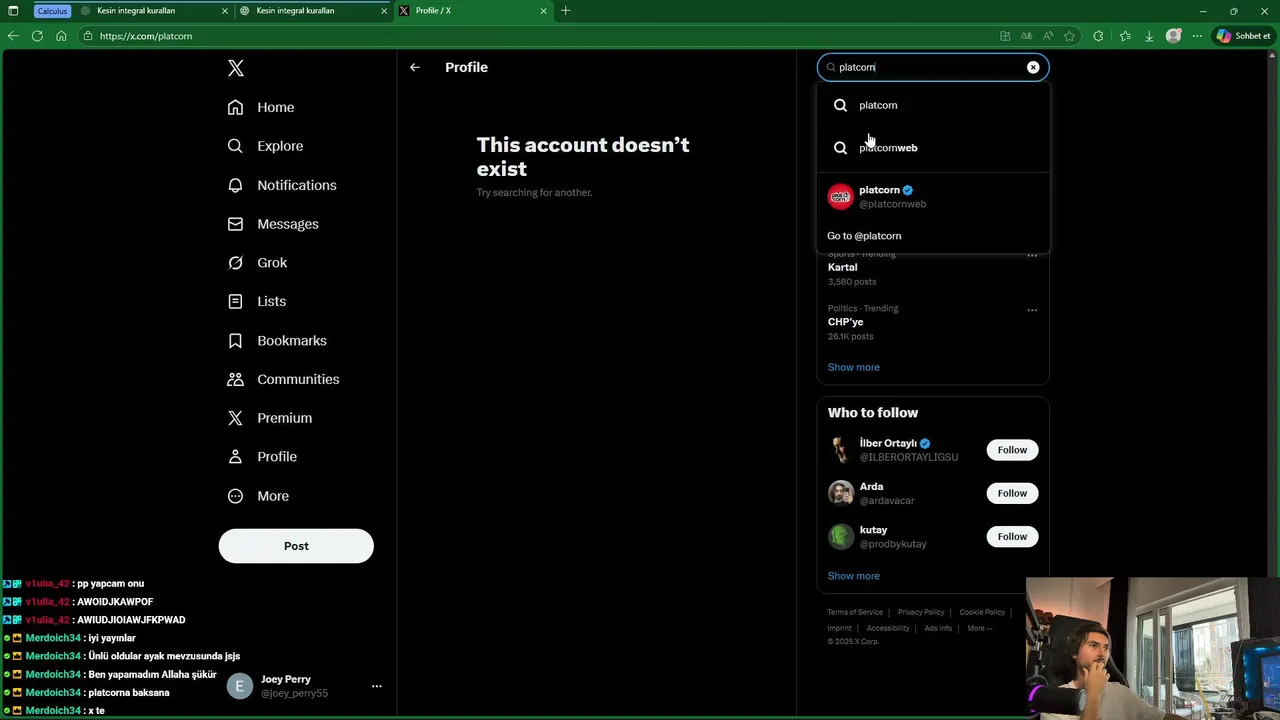The height and width of the screenshot is (720, 1280).
Task: Select the 'platcorn' search suggestion
Action: point(933,105)
